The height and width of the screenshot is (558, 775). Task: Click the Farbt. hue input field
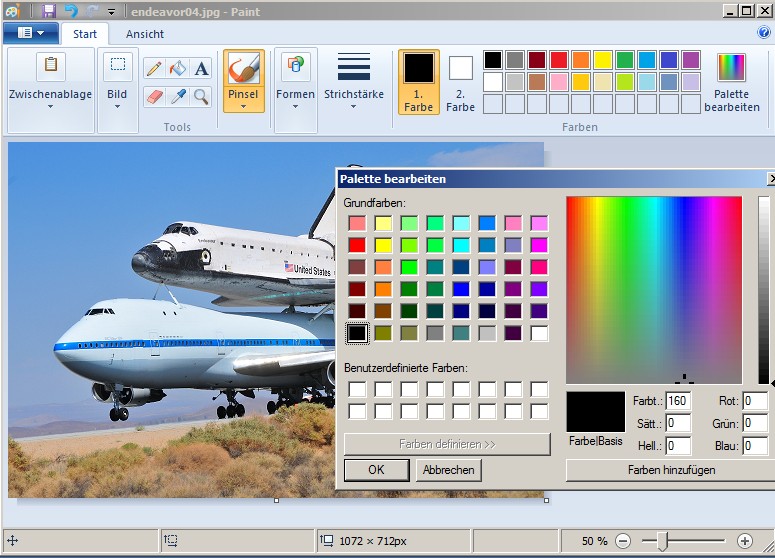coord(677,402)
